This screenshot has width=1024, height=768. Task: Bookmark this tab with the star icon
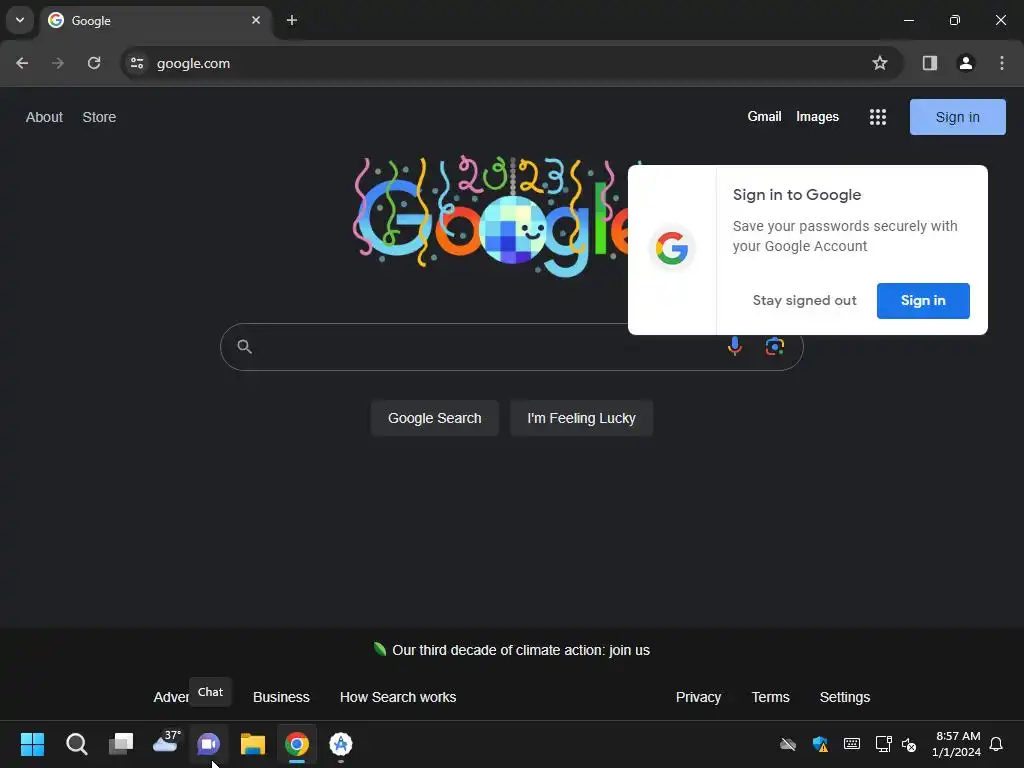pos(880,63)
